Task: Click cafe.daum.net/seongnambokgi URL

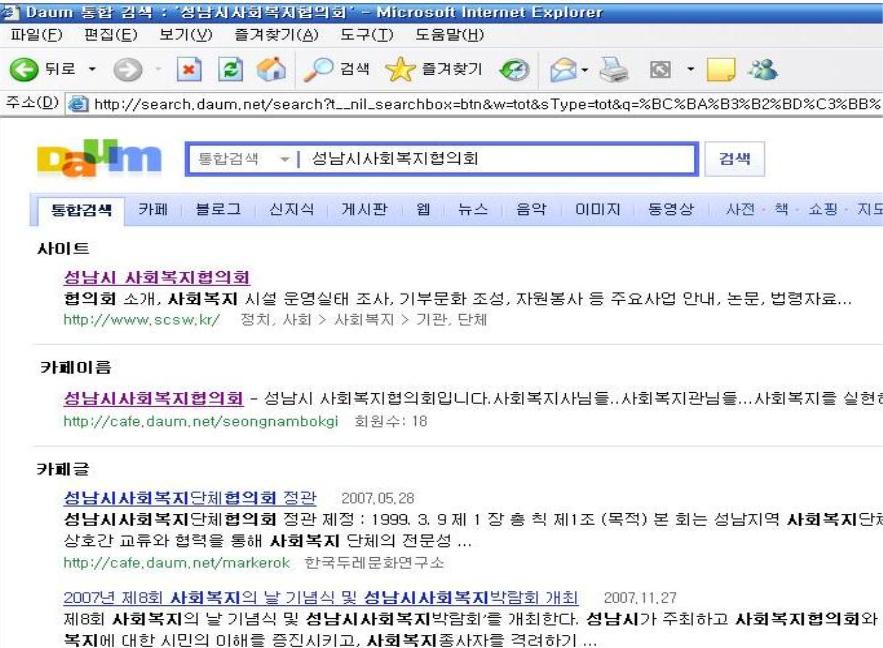Action: [200, 421]
